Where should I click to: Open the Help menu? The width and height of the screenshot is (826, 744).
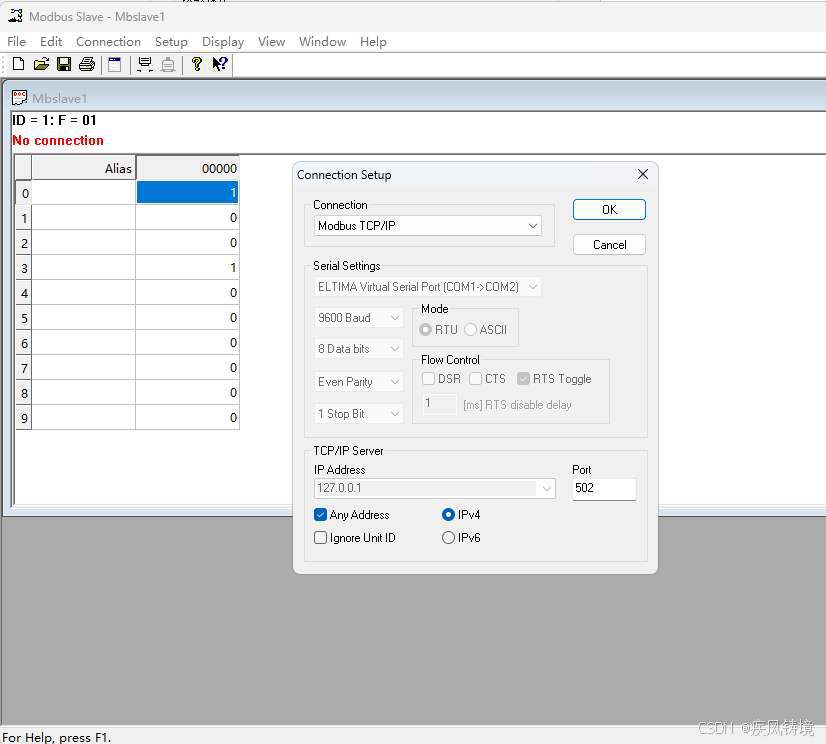[373, 42]
